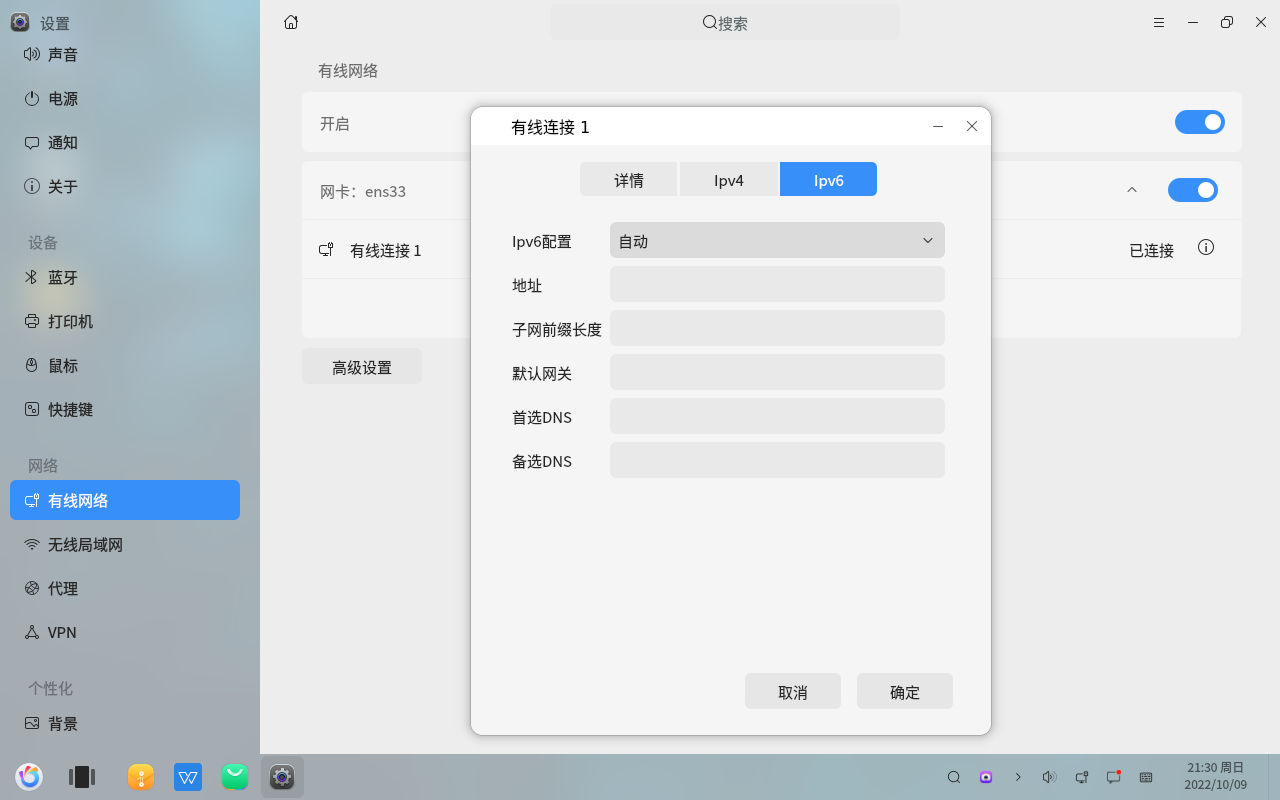Minimize the 有线连接 1 dialog

[x=938, y=126]
